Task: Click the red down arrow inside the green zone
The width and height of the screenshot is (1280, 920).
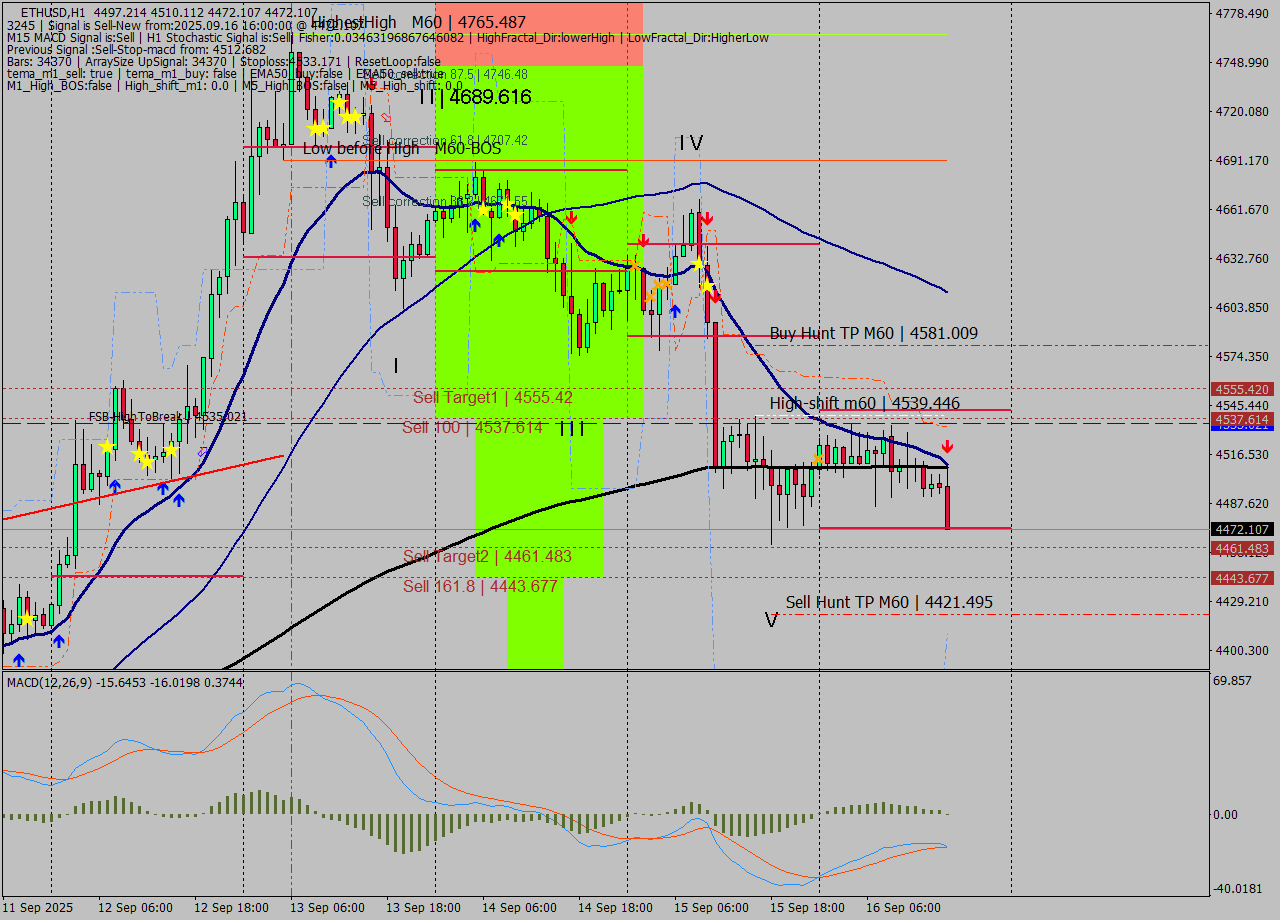Action: click(570, 217)
